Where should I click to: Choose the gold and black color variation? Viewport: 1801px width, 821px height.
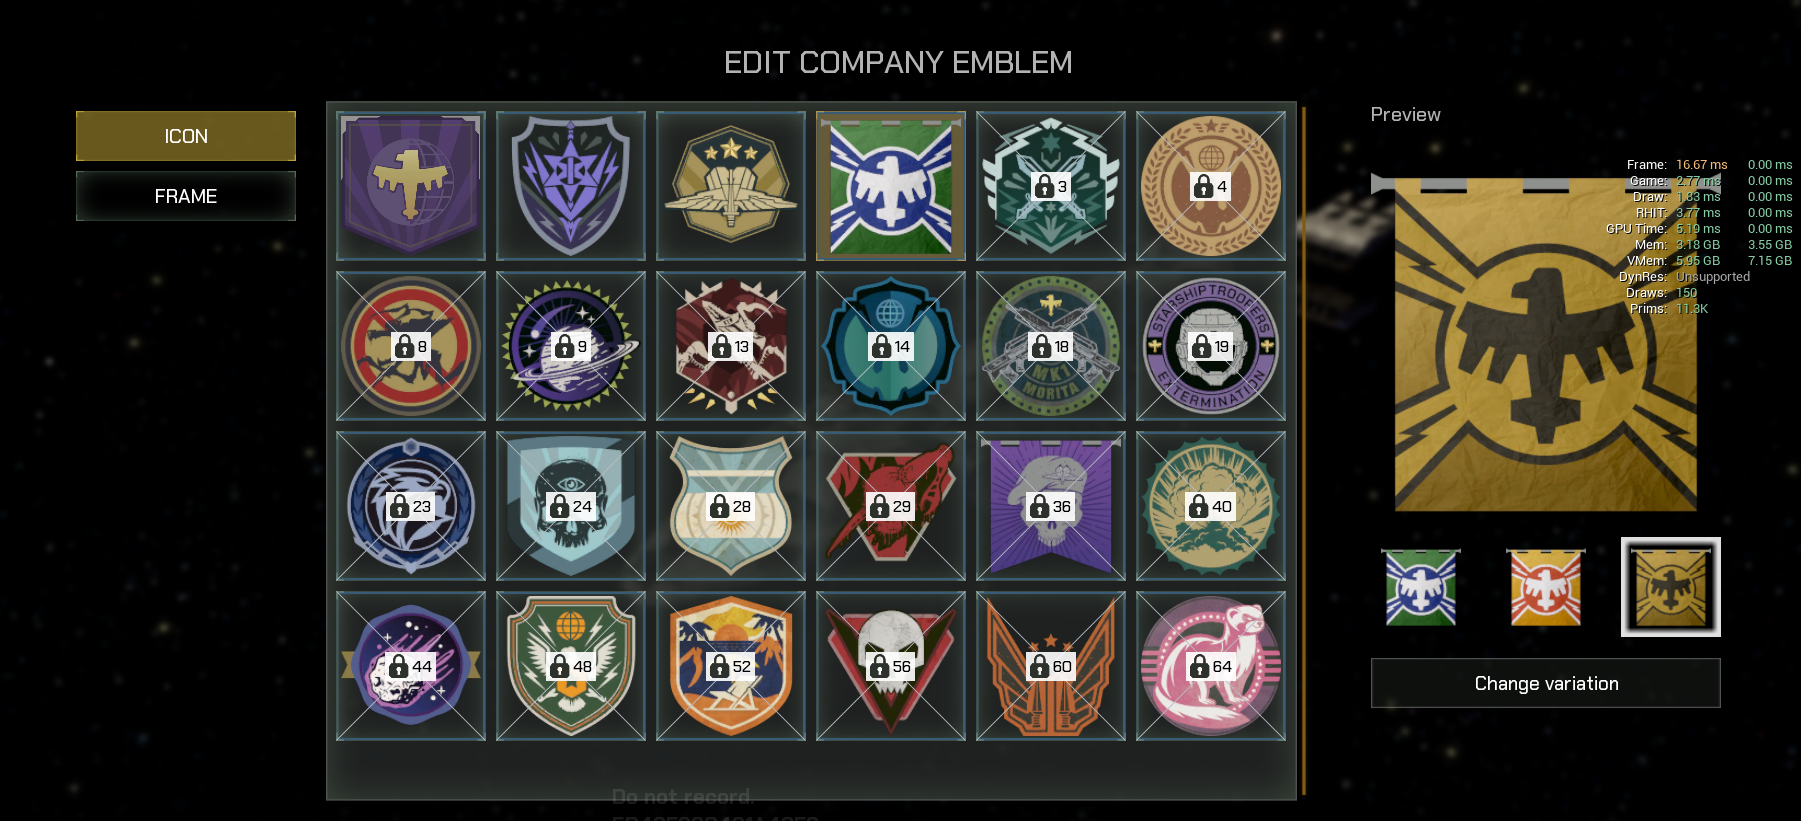tap(1671, 587)
